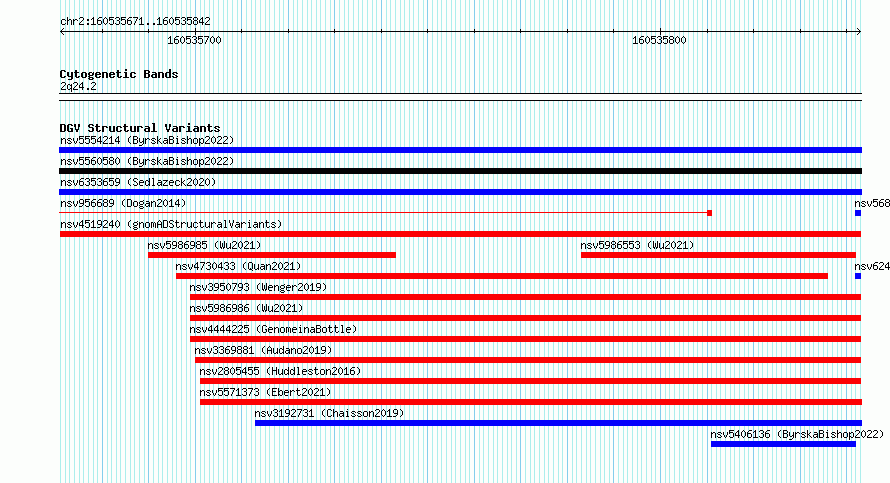This screenshot has height=483, width=890.
Task: Click the Cytogenetic Bands track title
Action: 119,74
